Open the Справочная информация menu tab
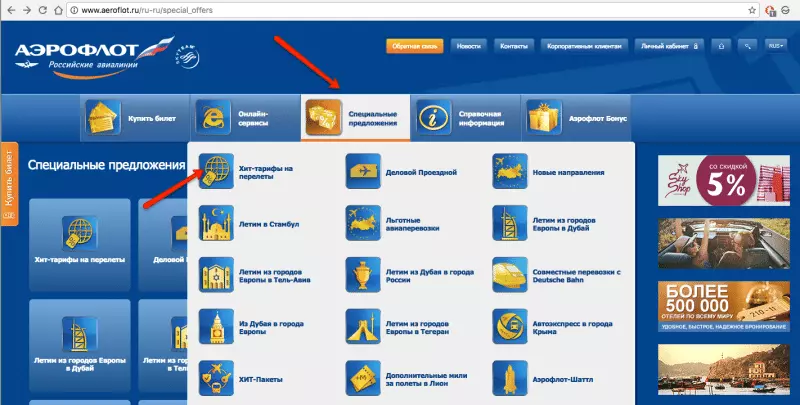This screenshot has height=405, width=800. 466,118
